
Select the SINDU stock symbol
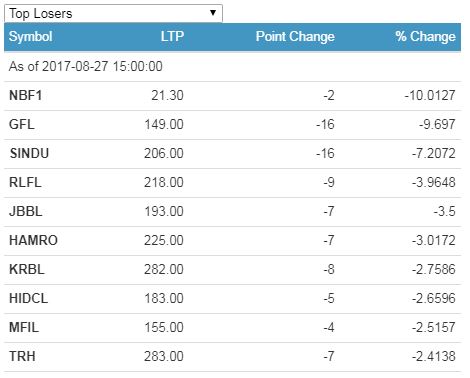[x=29, y=154]
